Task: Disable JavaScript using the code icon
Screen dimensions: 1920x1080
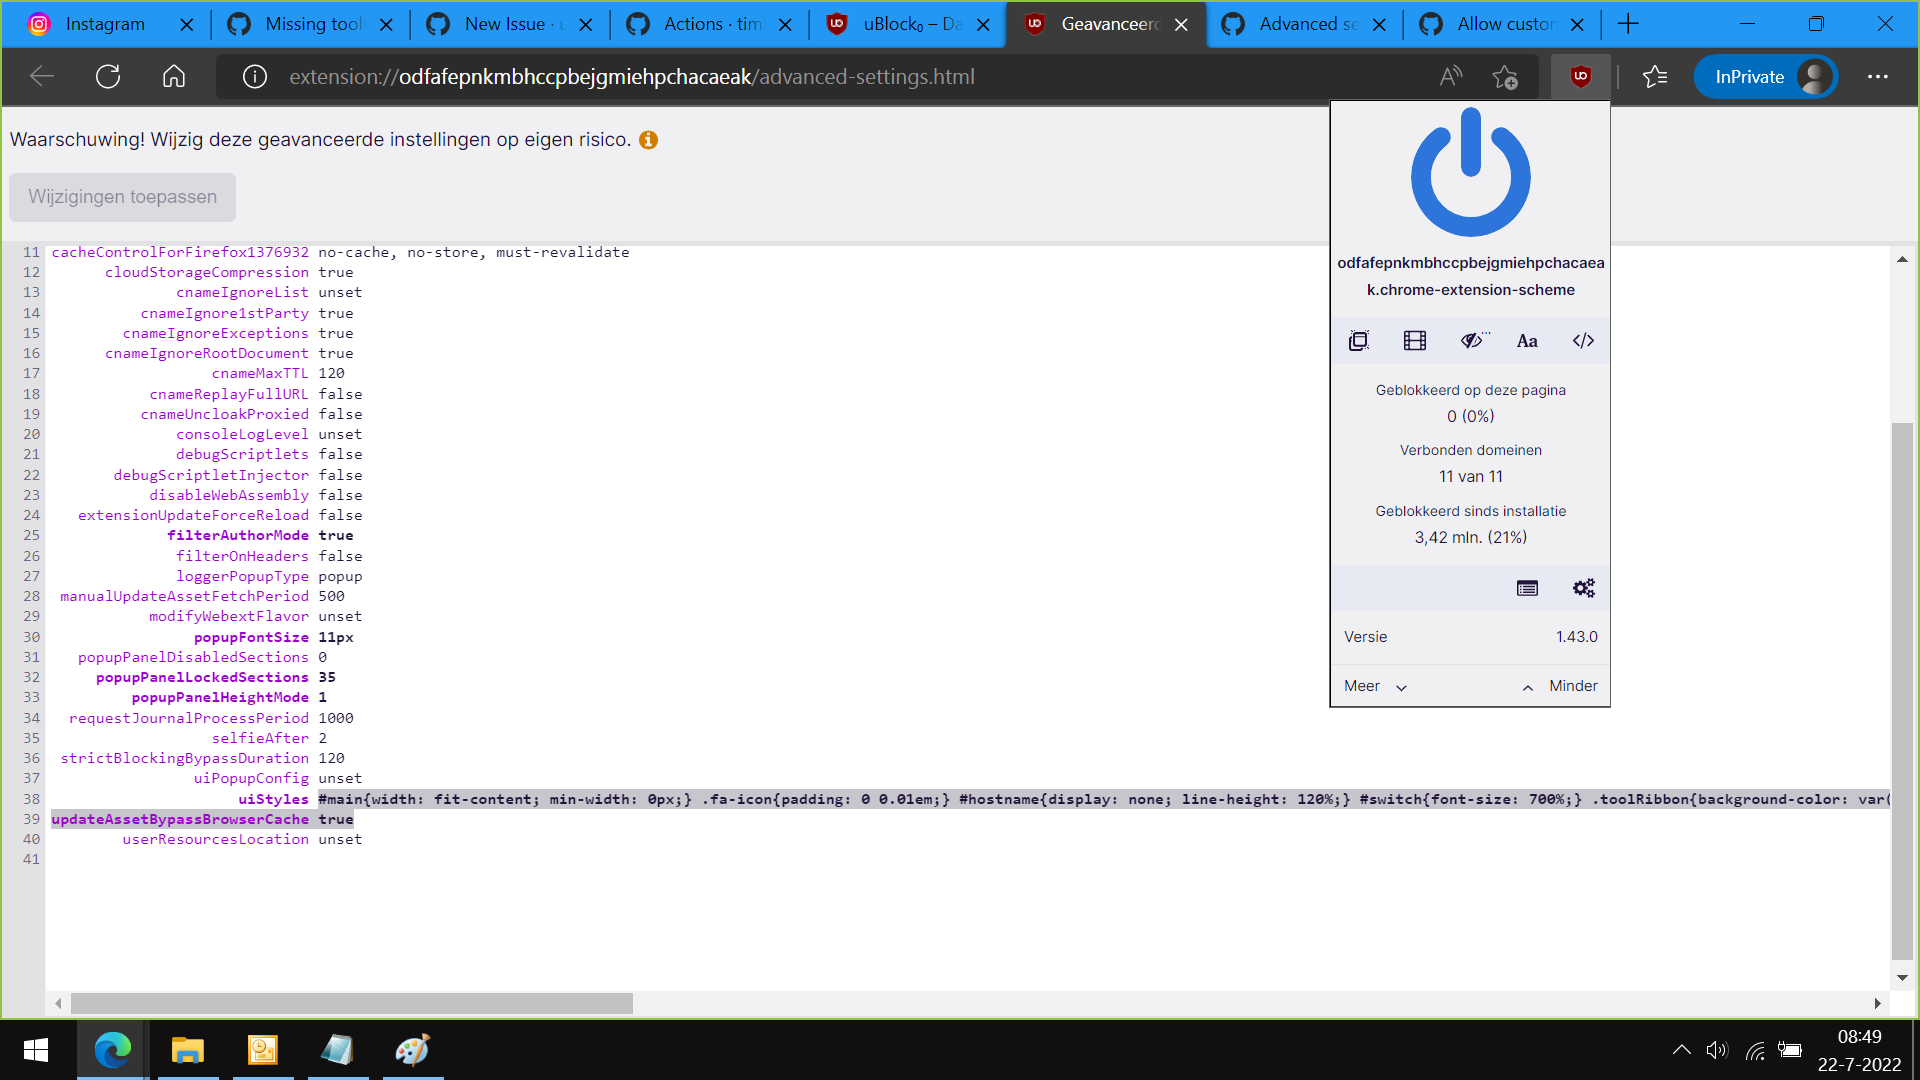Action: 1582,340
